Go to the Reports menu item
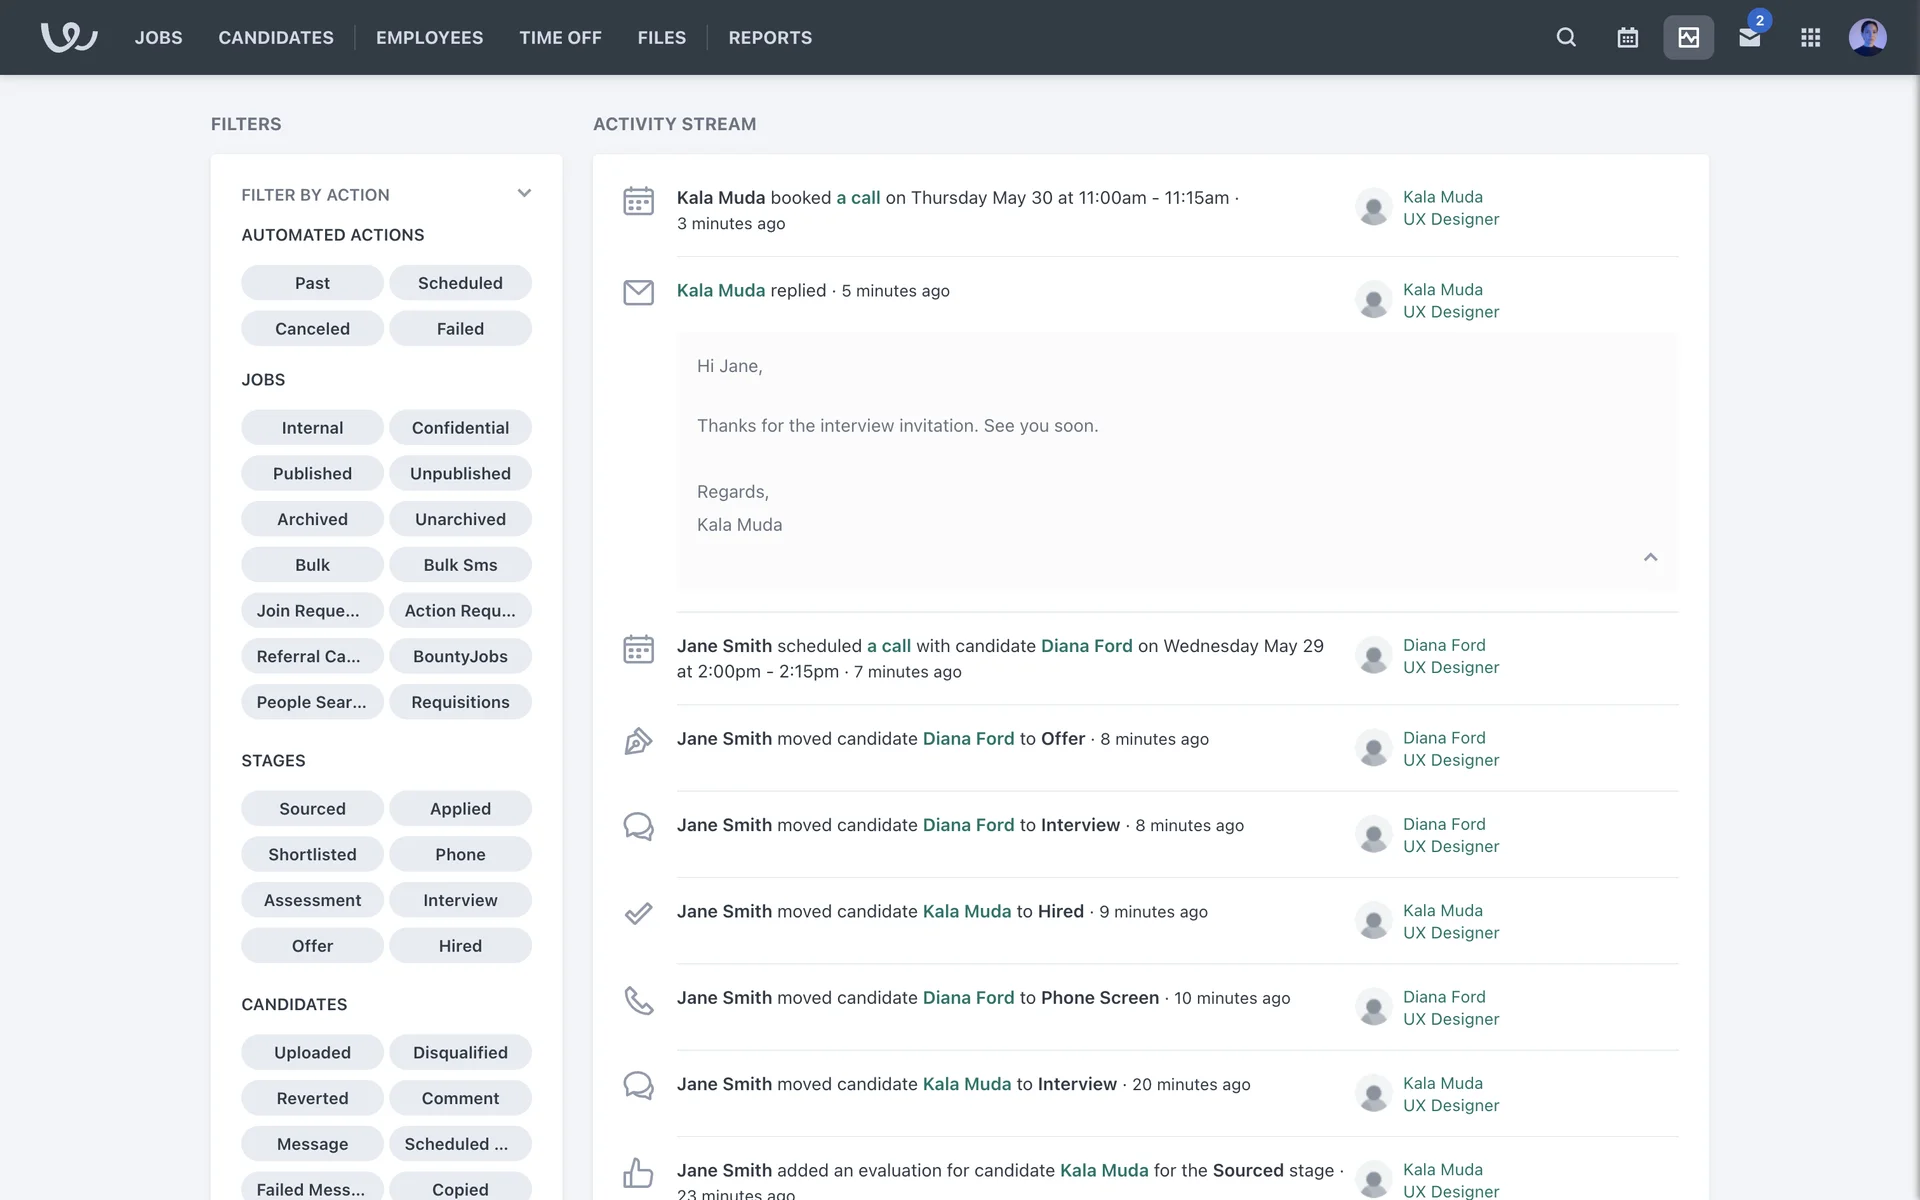The height and width of the screenshot is (1200, 1920). (770, 37)
